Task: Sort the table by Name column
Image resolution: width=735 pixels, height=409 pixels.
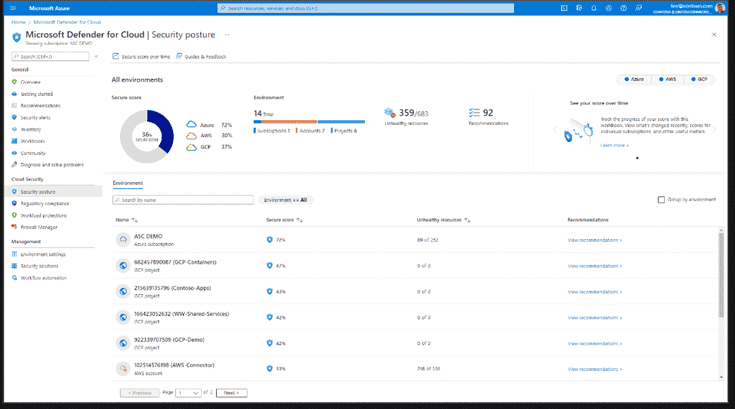Action: 127,220
